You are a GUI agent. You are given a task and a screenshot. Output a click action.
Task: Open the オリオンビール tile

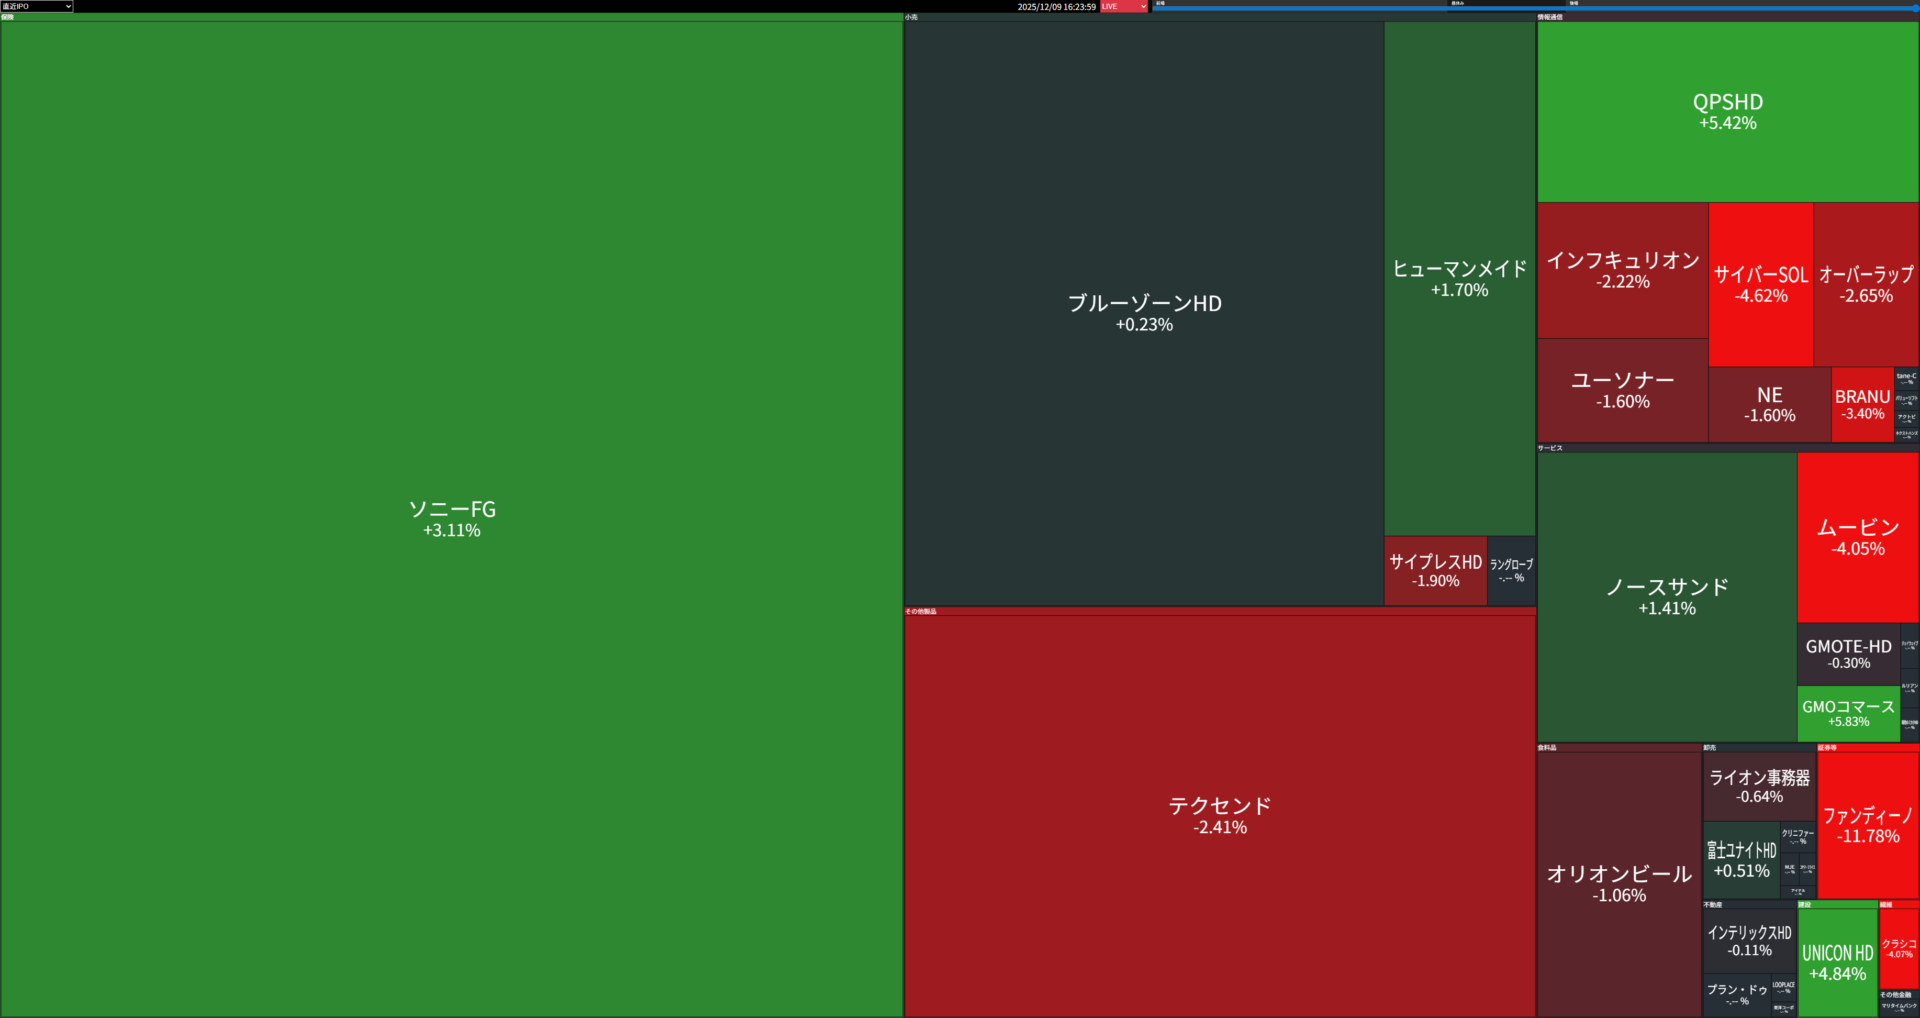1618,883
